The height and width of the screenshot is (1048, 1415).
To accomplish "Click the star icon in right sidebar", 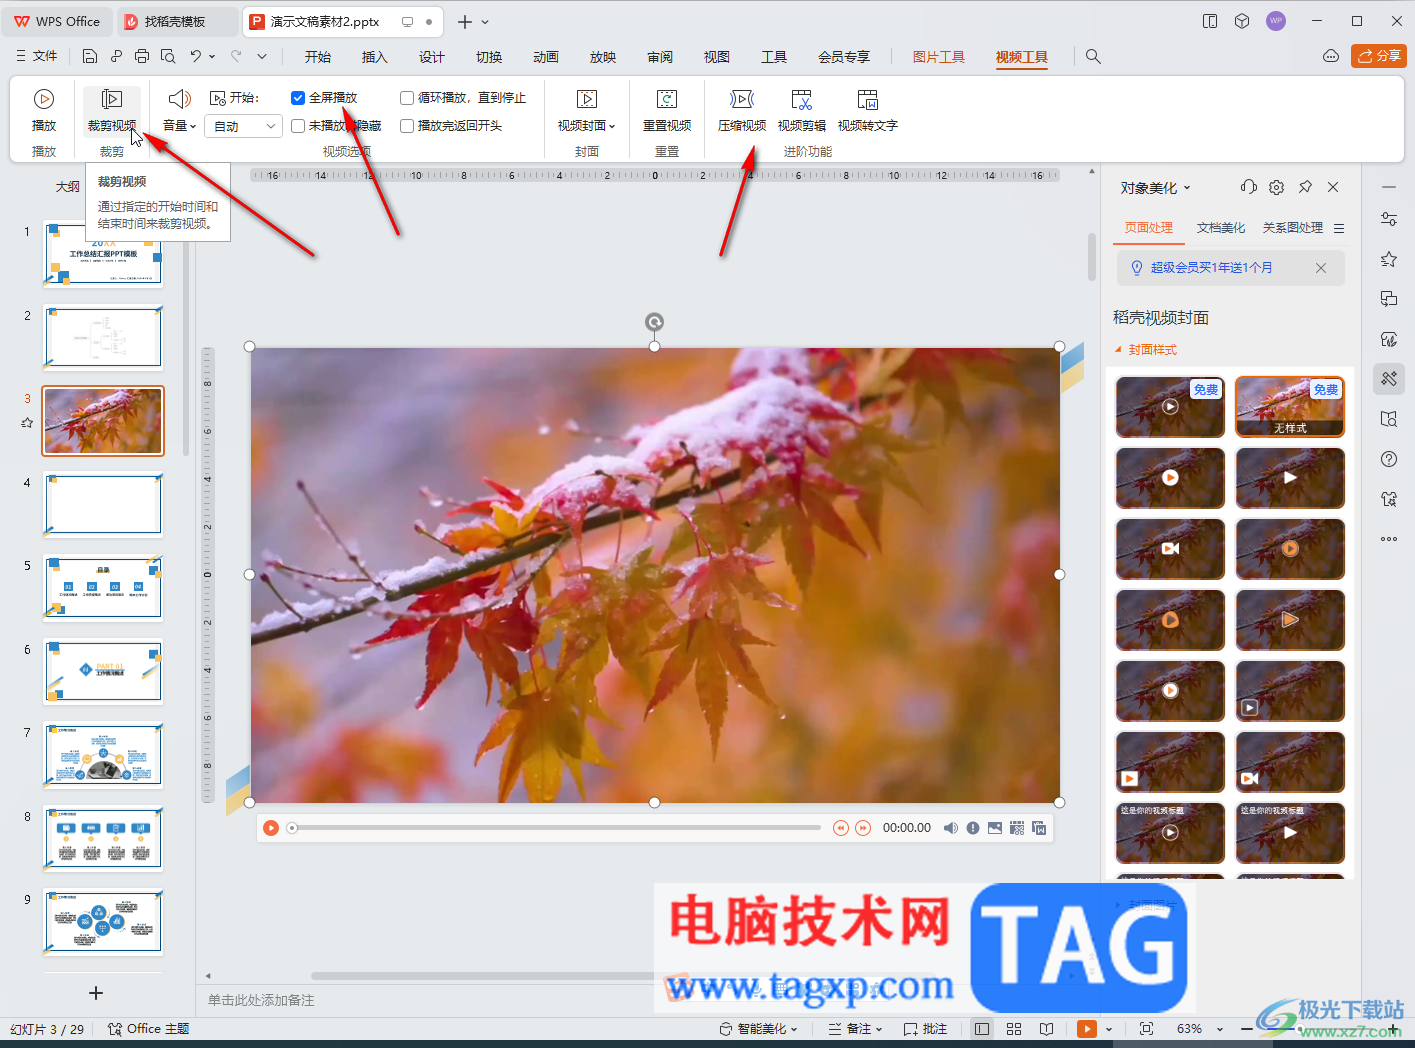I will pyautogui.click(x=1389, y=259).
